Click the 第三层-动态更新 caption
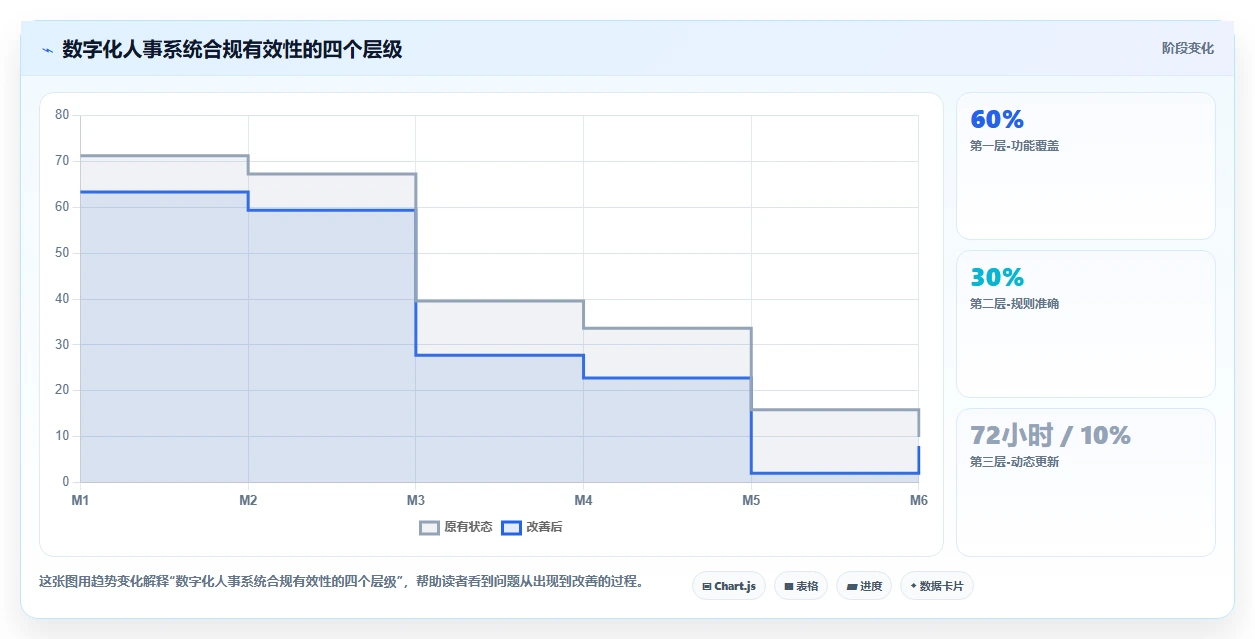Image resolution: width=1255 pixels, height=639 pixels. pyautogui.click(x=1014, y=462)
